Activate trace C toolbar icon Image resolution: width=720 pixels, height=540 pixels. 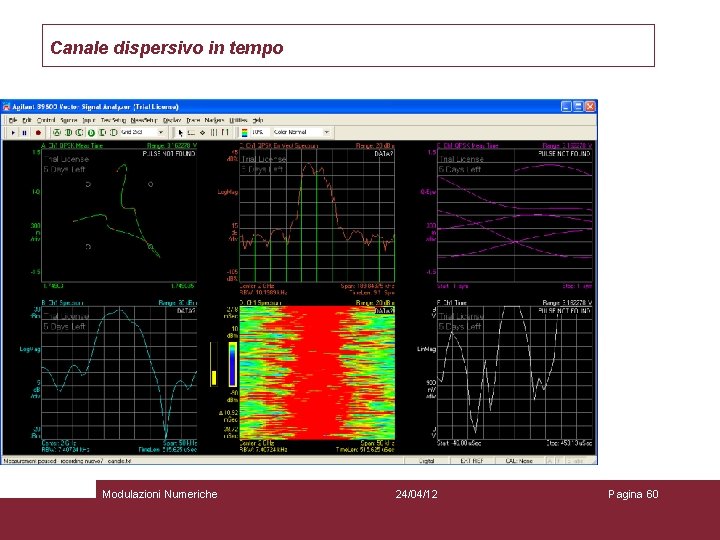tap(79, 133)
